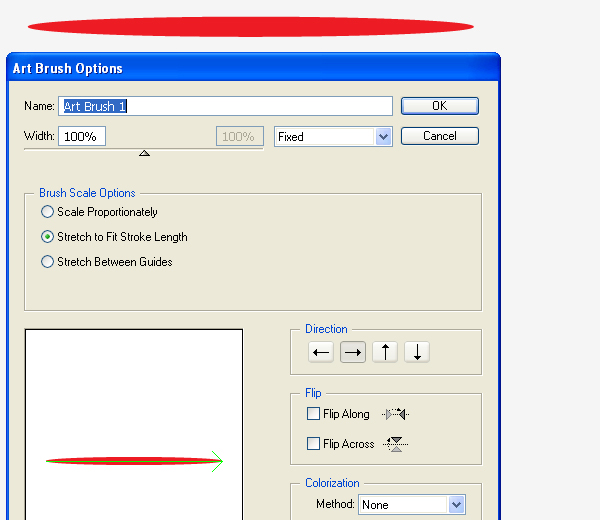Cancel the Art Brush Options dialog
Image resolution: width=600 pixels, height=520 pixels.
(440, 136)
